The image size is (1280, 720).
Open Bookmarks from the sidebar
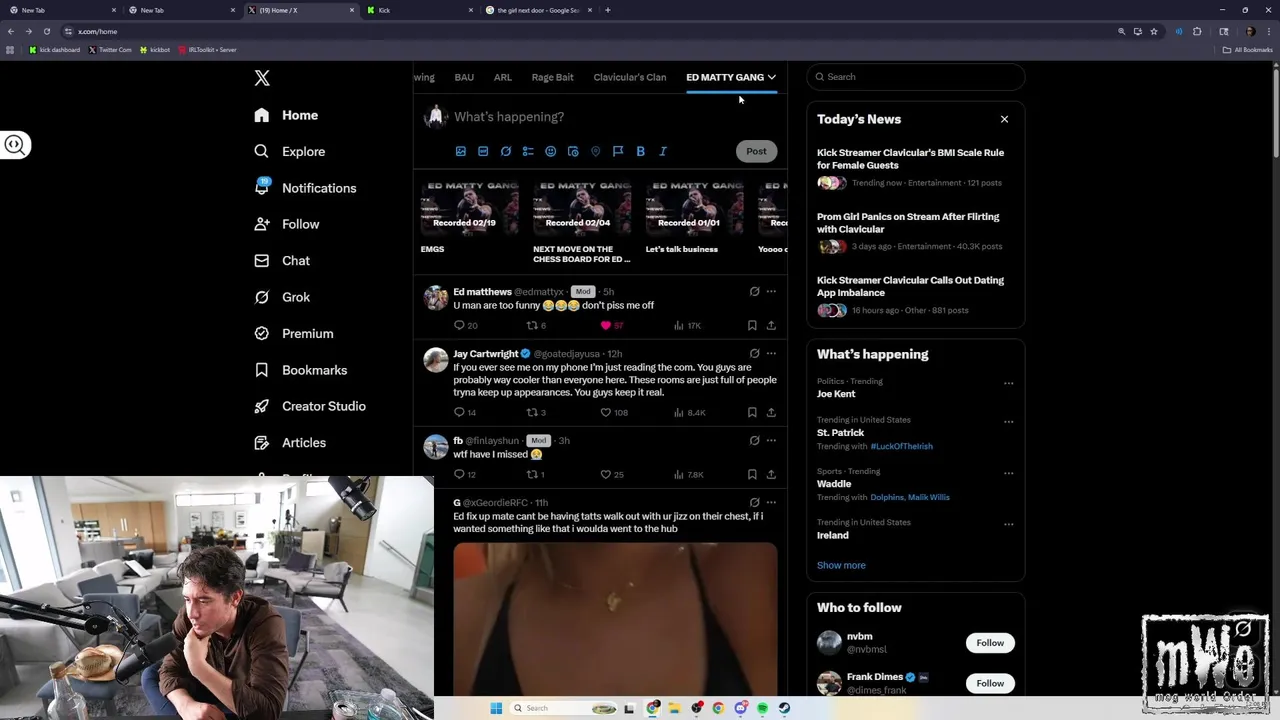[x=300, y=370]
